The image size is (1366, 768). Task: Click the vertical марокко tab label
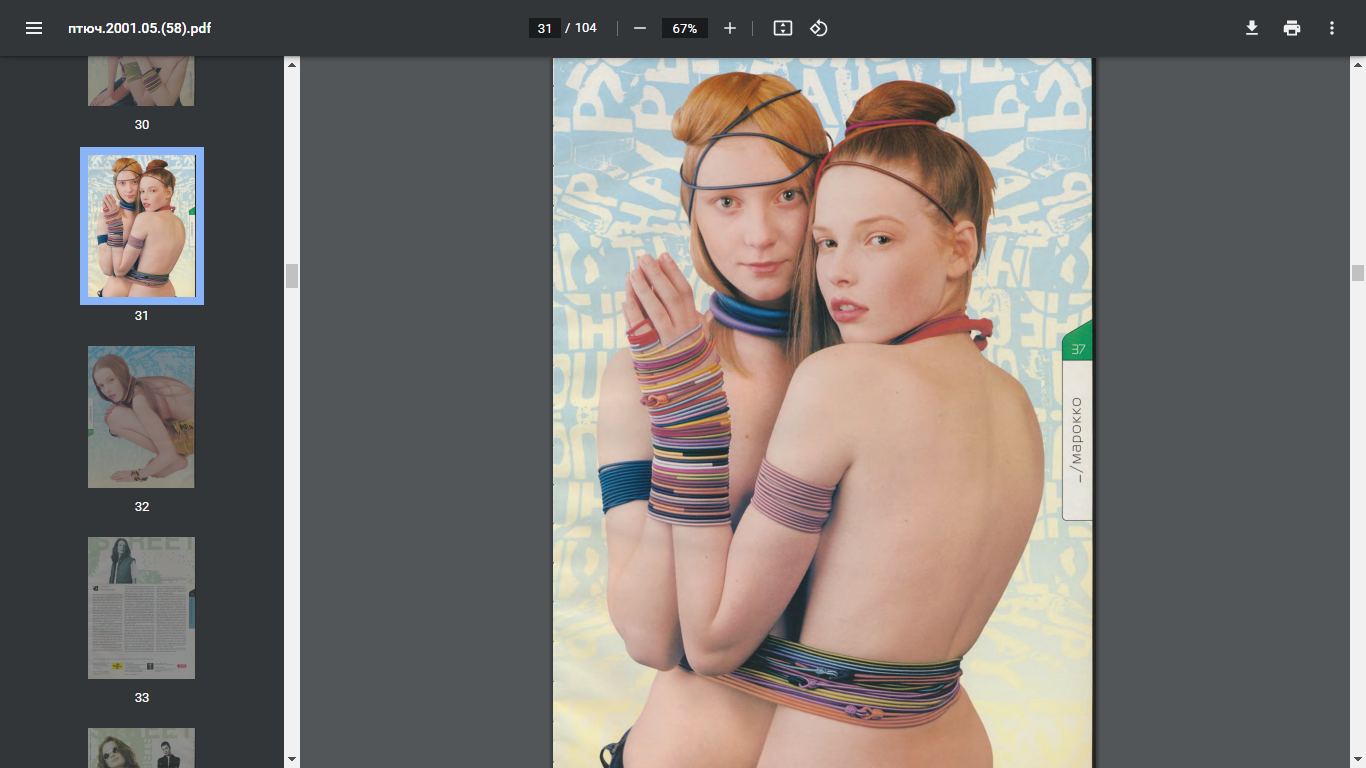tap(1076, 440)
